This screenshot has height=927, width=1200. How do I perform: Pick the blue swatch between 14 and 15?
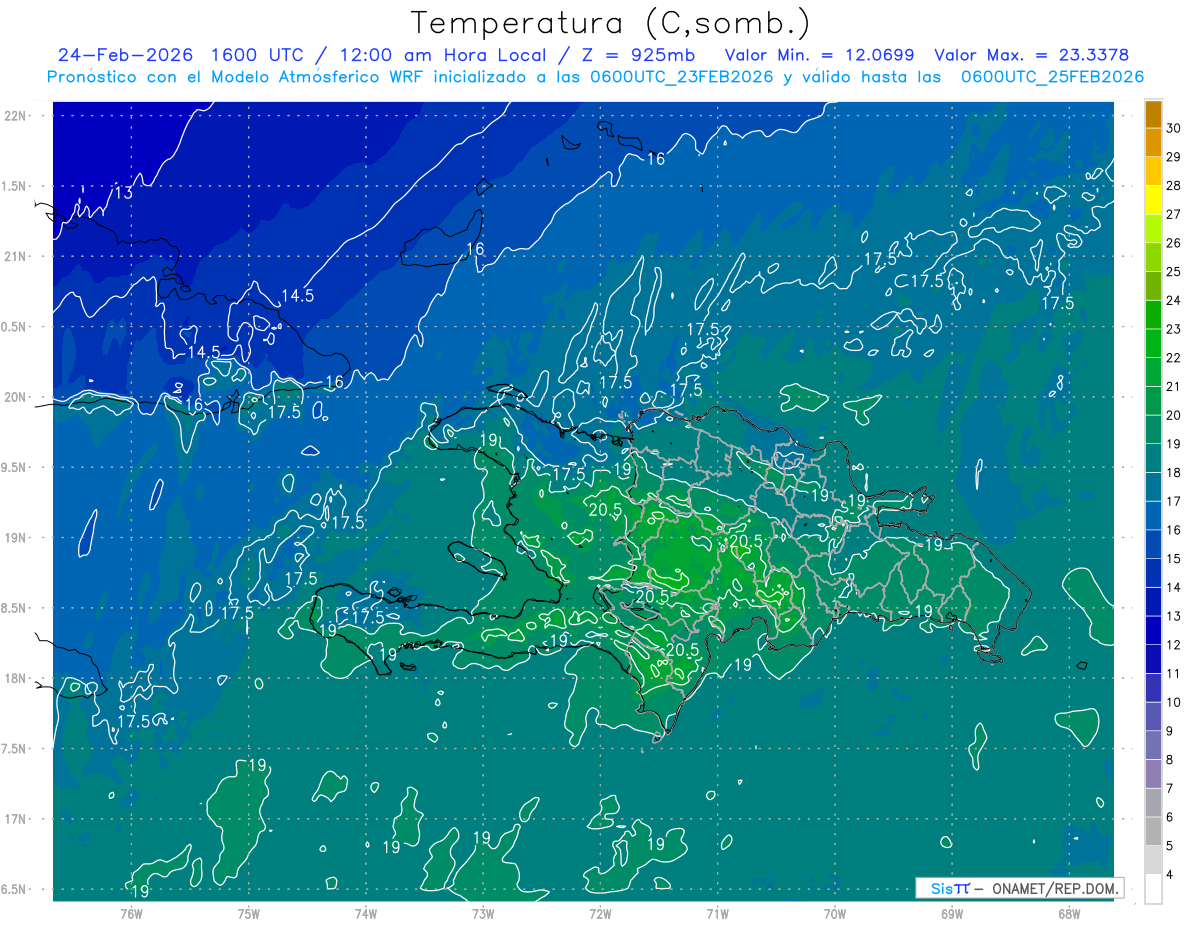pyautogui.click(x=1153, y=573)
